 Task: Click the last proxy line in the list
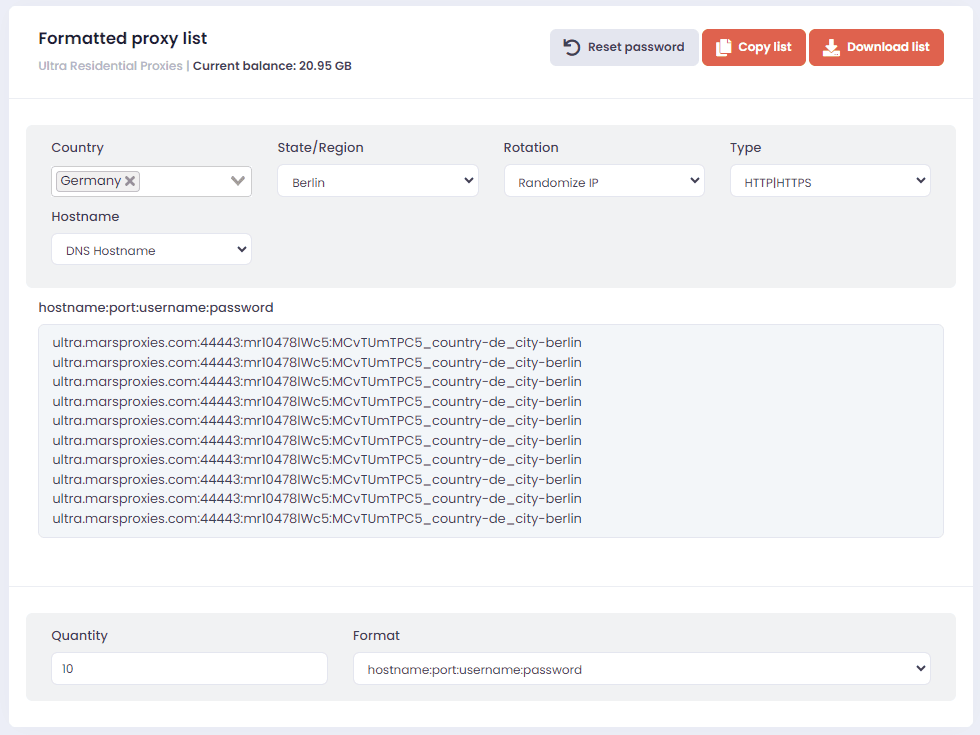coord(316,518)
